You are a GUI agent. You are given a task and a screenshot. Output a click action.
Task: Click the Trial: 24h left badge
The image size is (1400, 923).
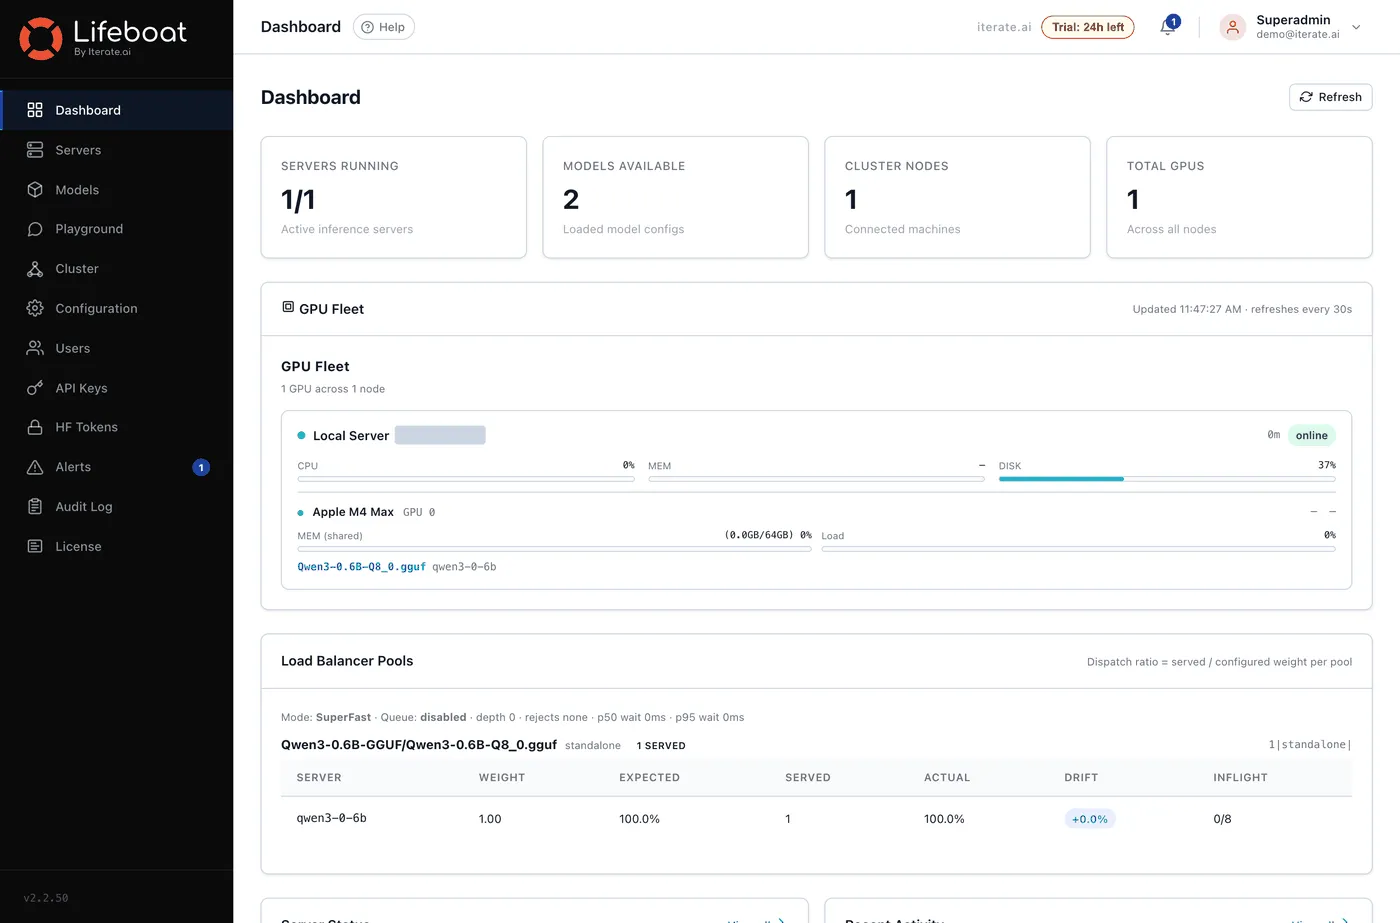click(x=1088, y=27)
